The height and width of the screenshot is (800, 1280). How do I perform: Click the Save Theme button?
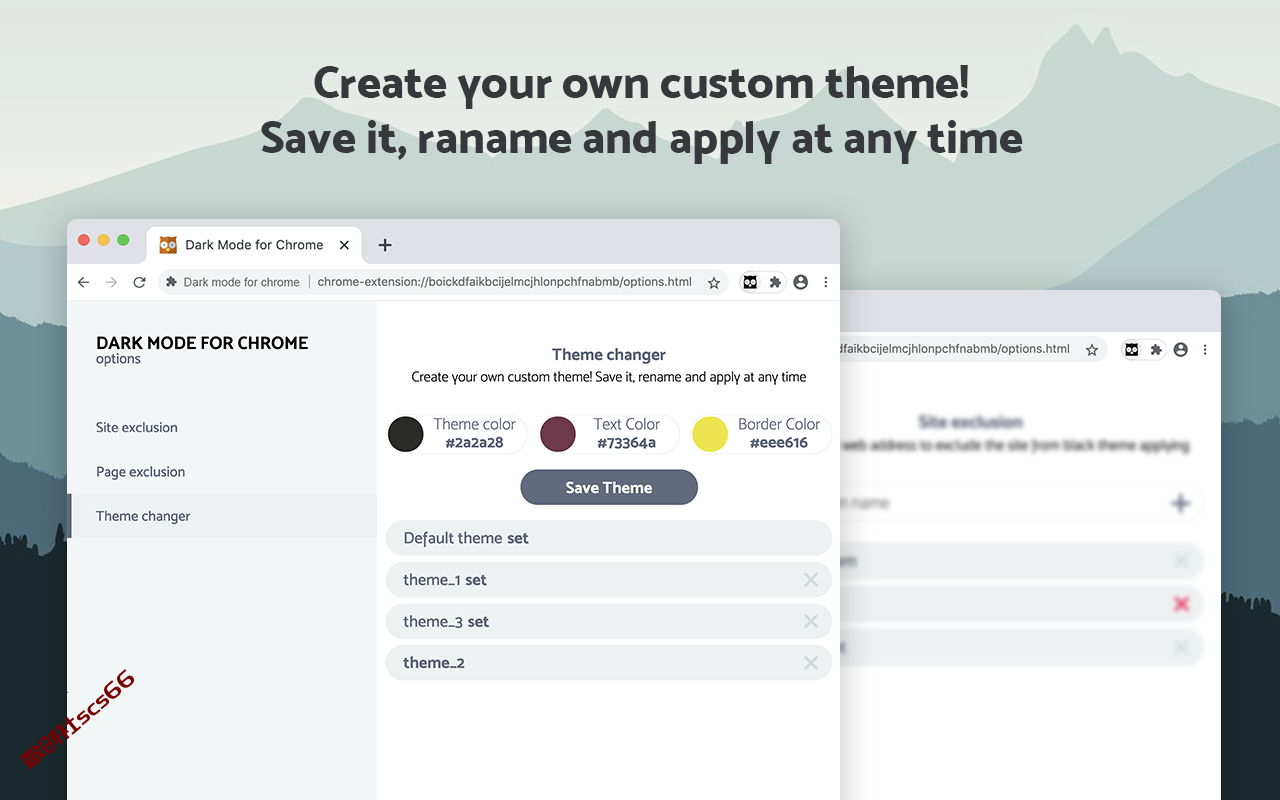pyautogui.click(x=609, y=487)
